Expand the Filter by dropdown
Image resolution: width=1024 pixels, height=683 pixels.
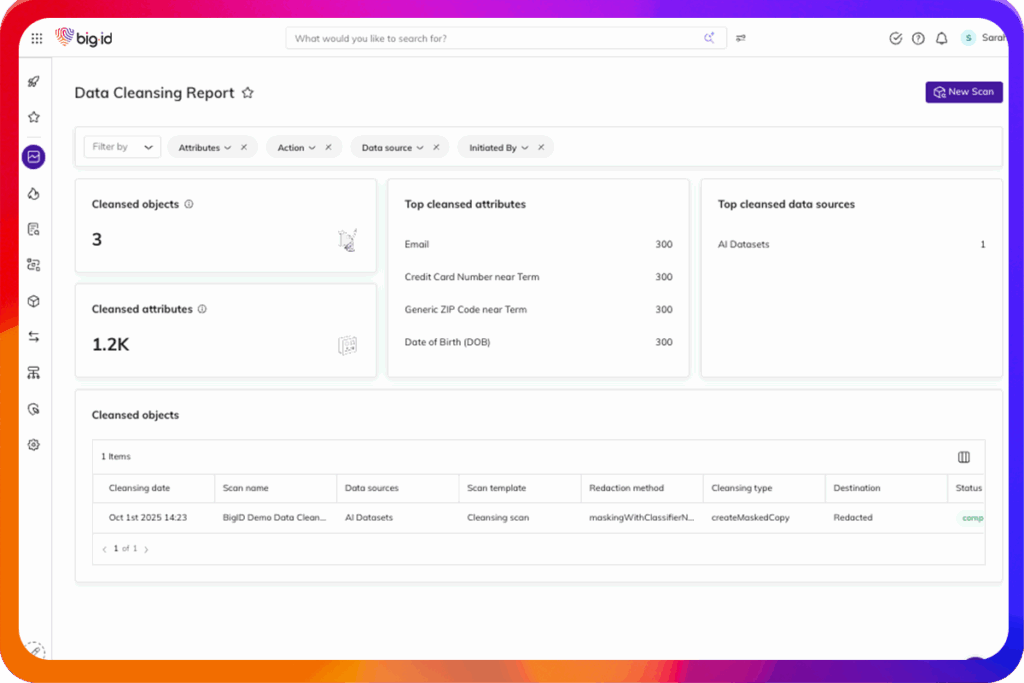tap(122, 147)
